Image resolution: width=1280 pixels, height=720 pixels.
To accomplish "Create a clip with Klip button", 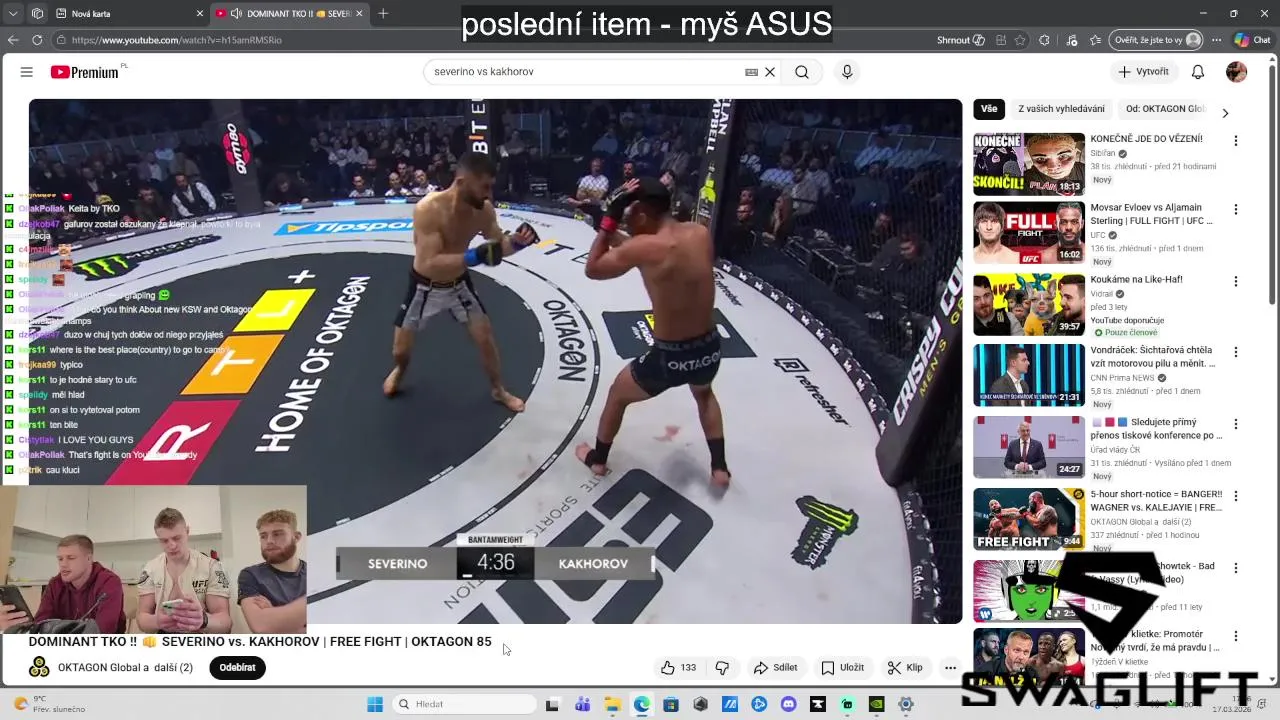I will coord(905,668).
